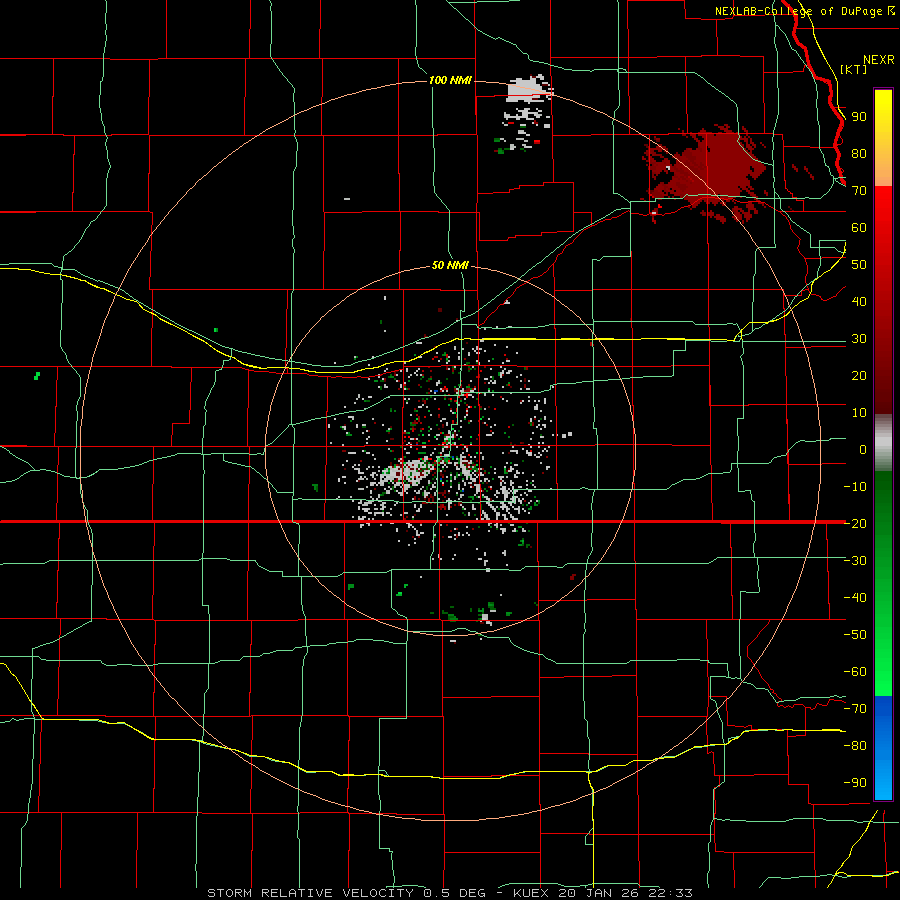Click the -90 value on velocity scale
The width and height of the screenshot is (900, 900).
855,782
